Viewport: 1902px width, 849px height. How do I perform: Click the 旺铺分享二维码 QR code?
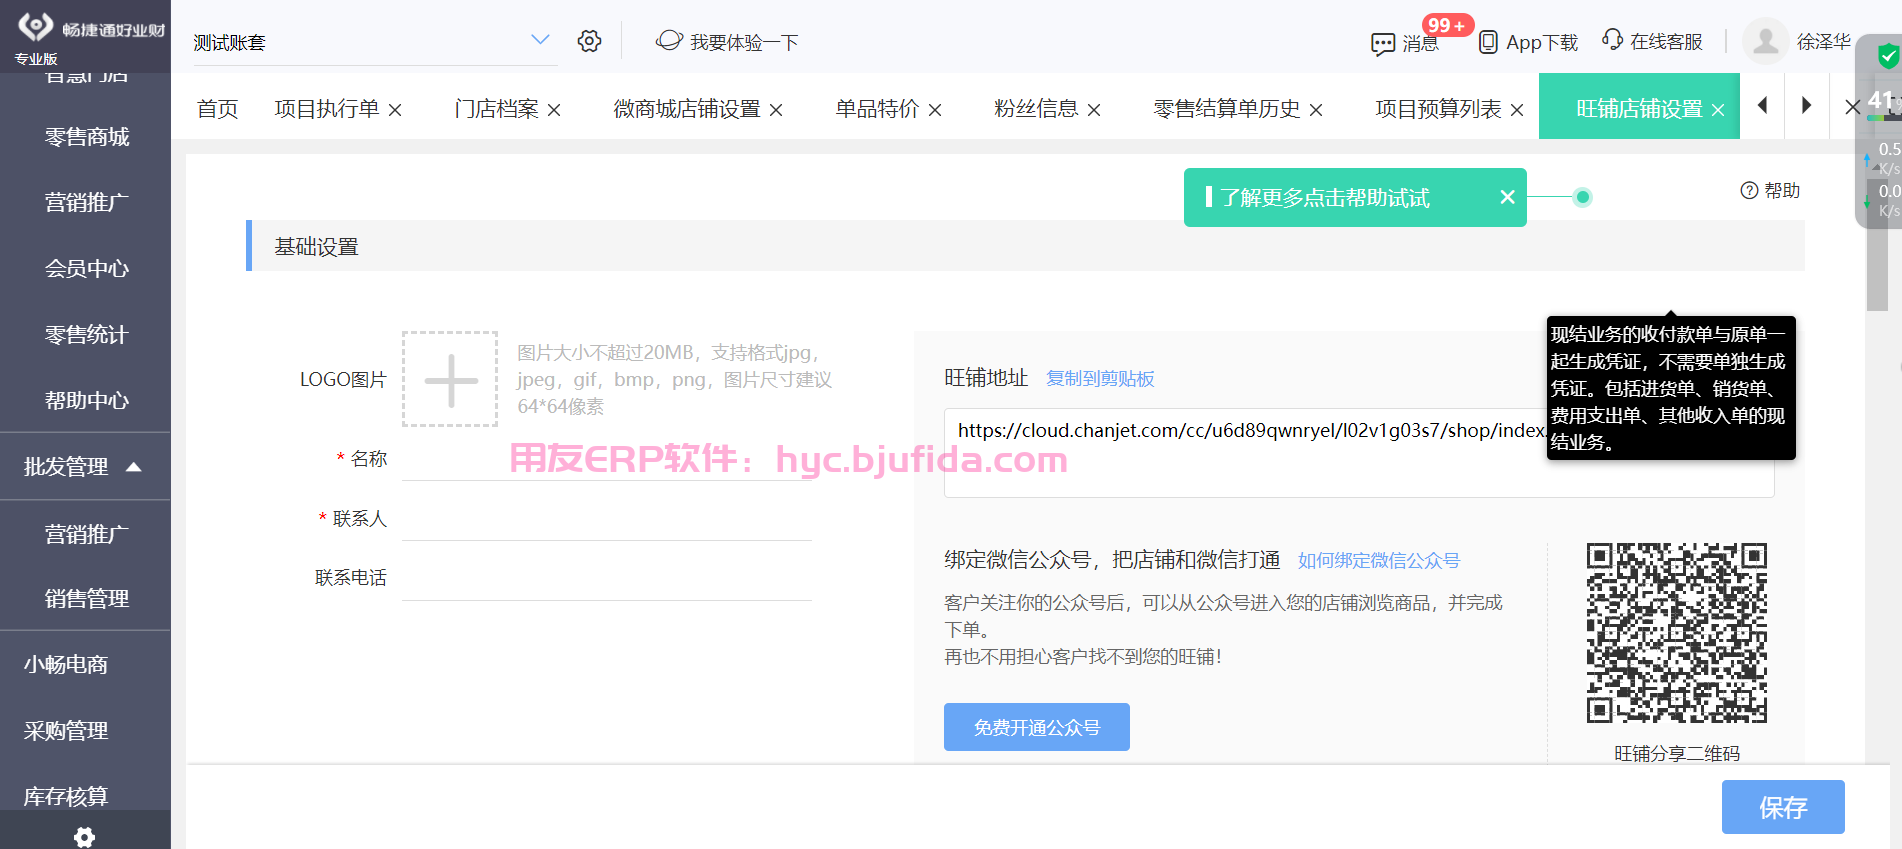[x=1677, y=633]
